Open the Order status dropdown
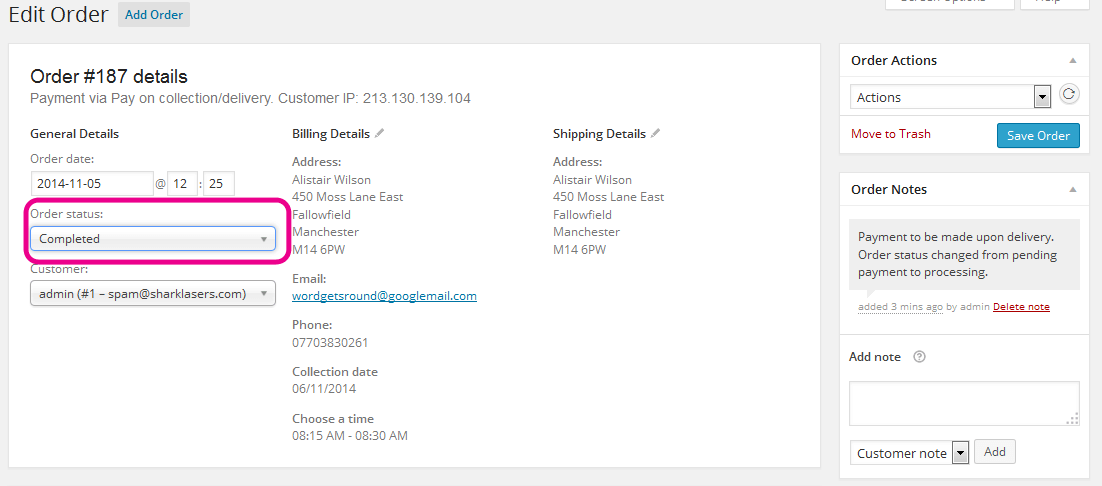The image size is (1102, 486). (153, 239)
